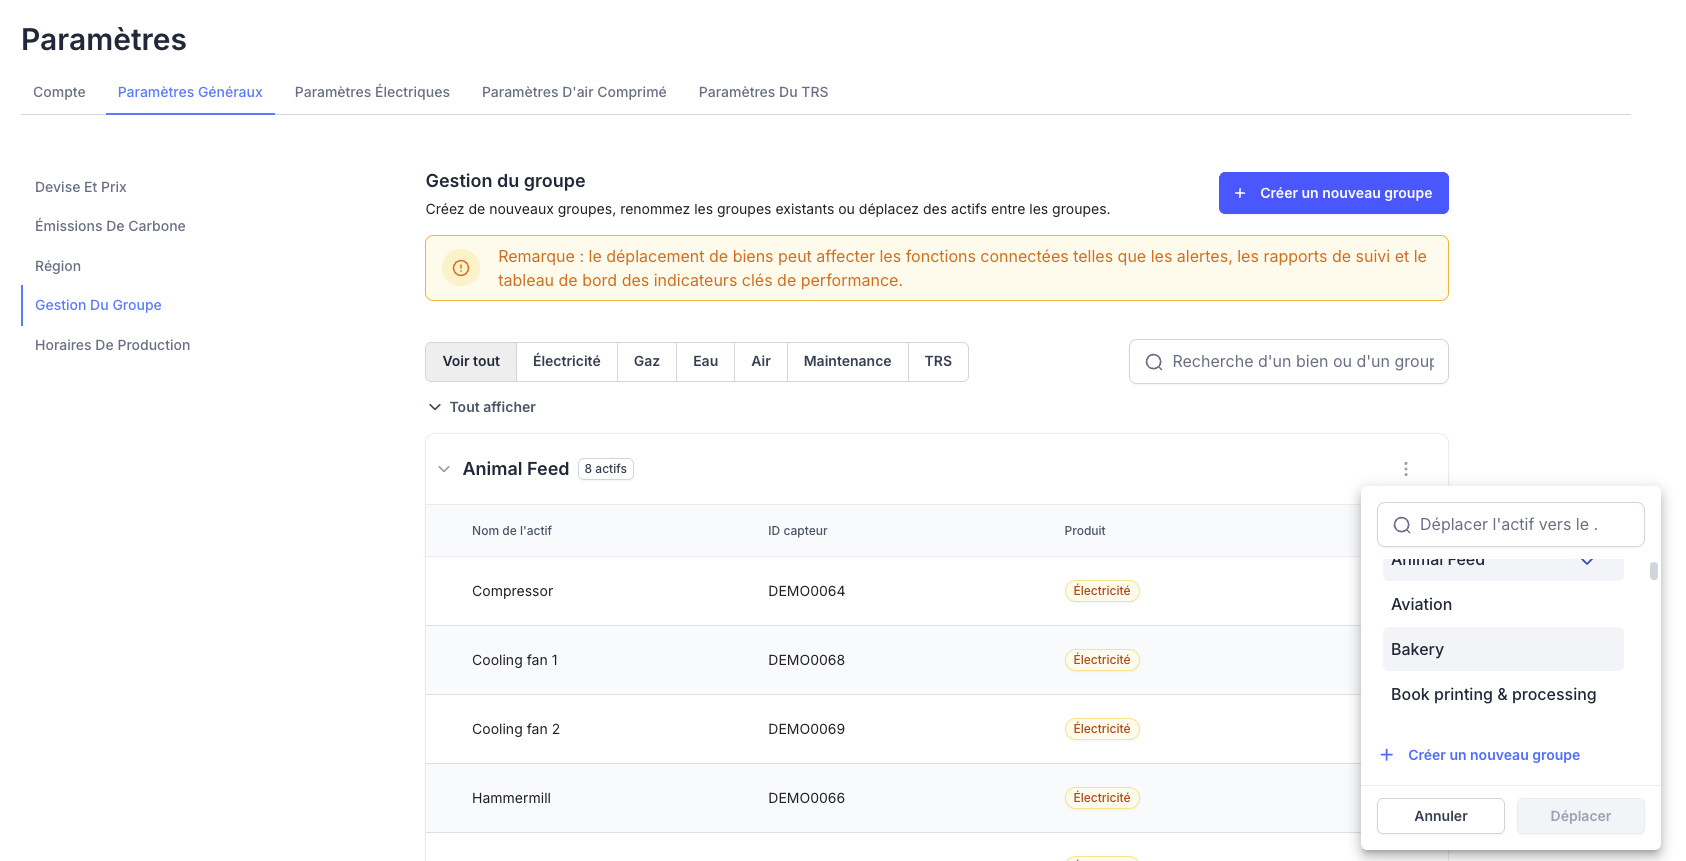Expand the Tout afficher toggle
1686x861 pixels.
point(435,407)
